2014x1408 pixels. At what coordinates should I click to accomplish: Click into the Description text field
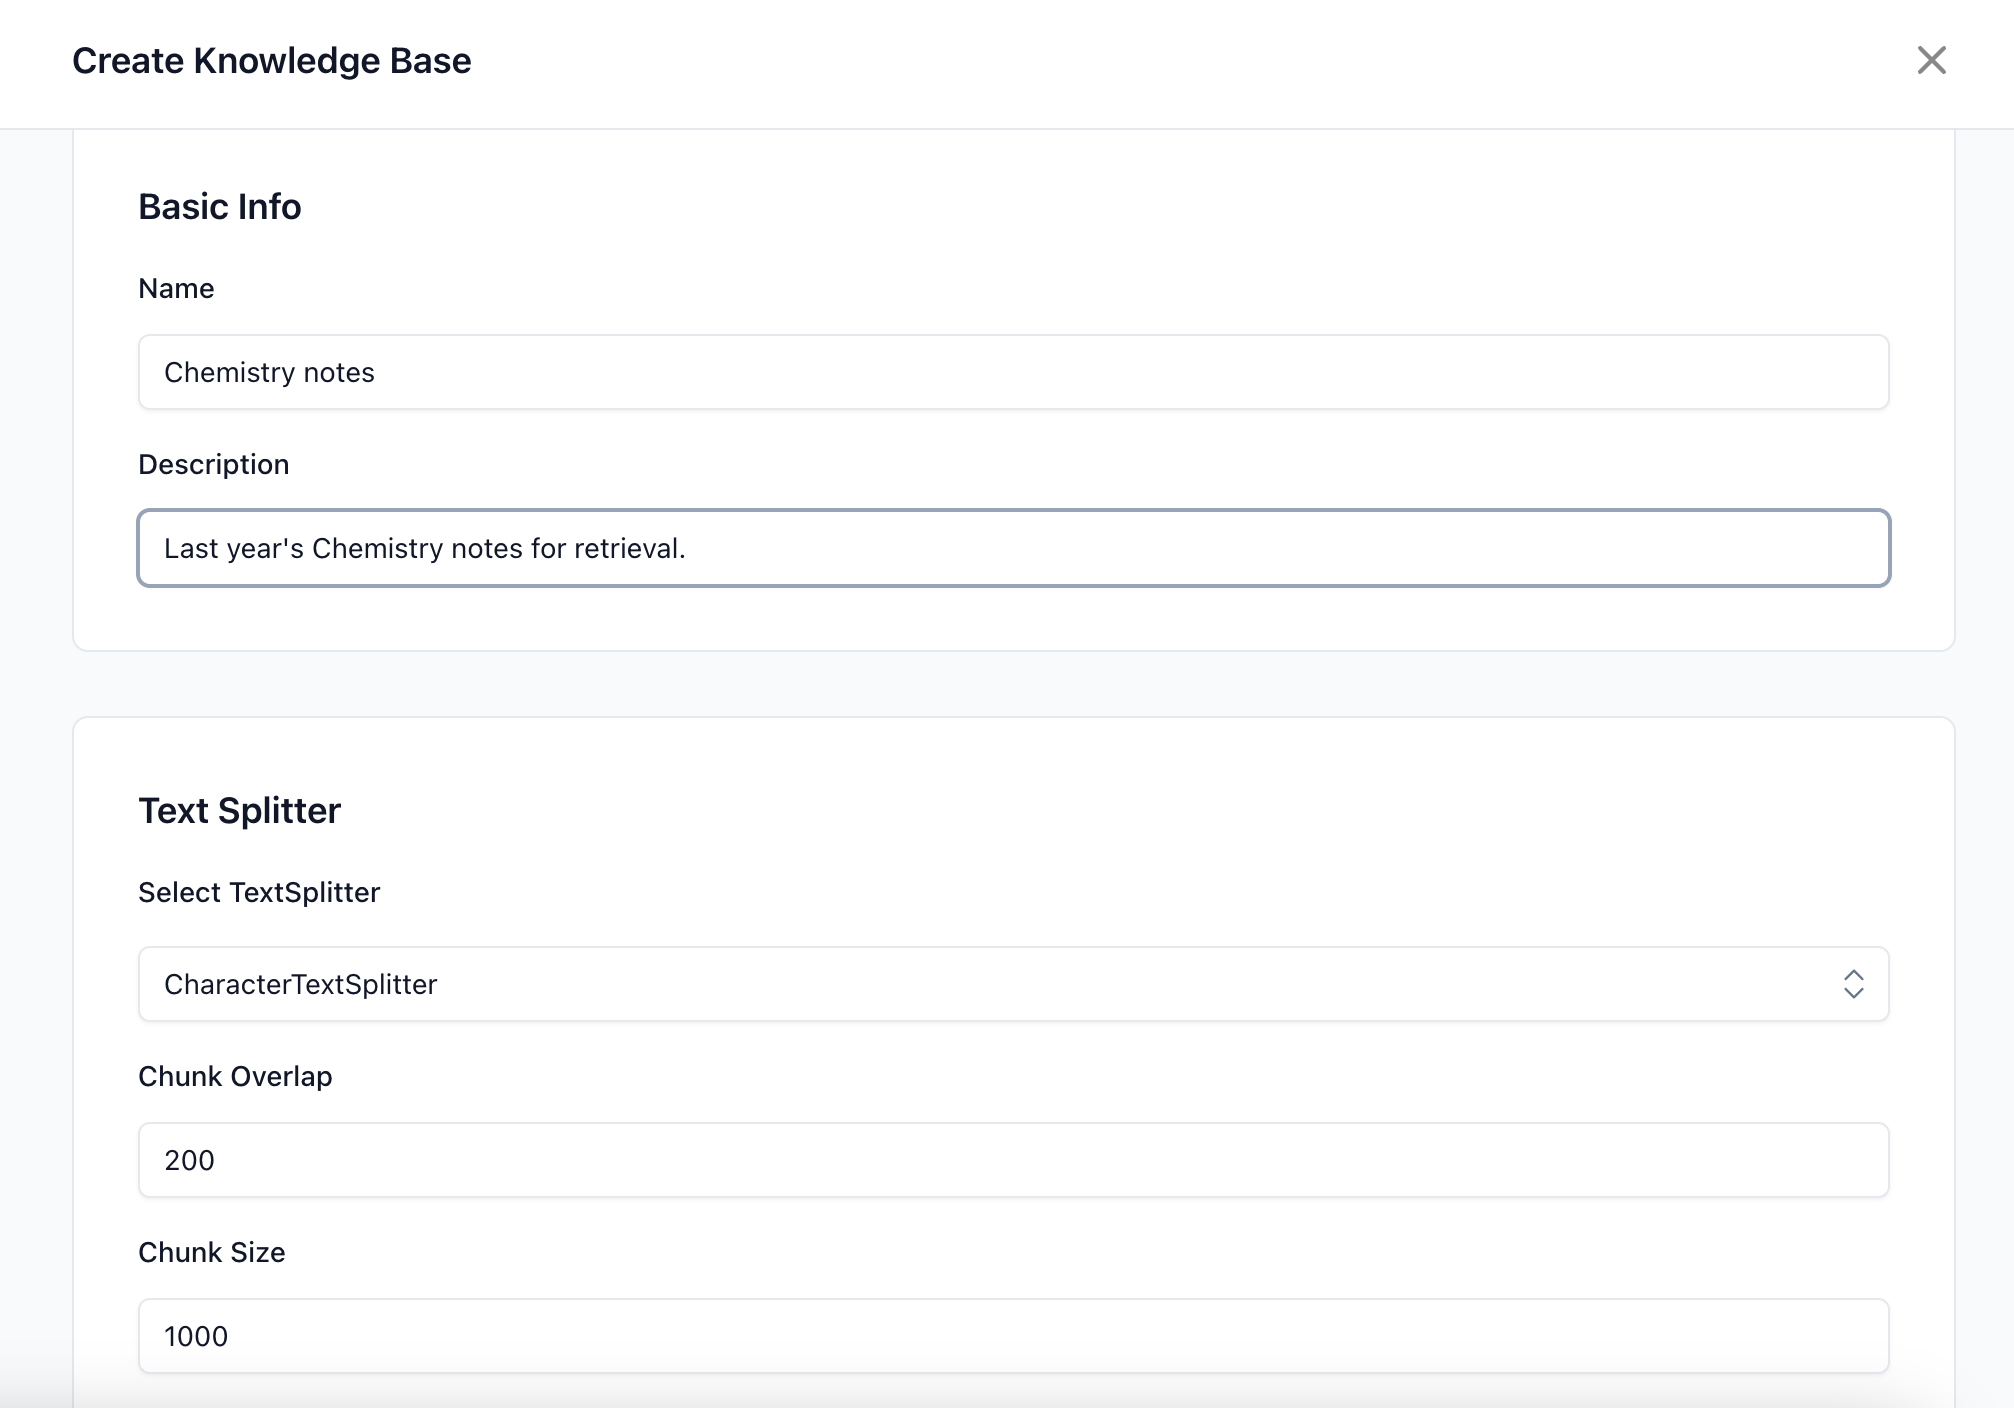pos(1012,548)
